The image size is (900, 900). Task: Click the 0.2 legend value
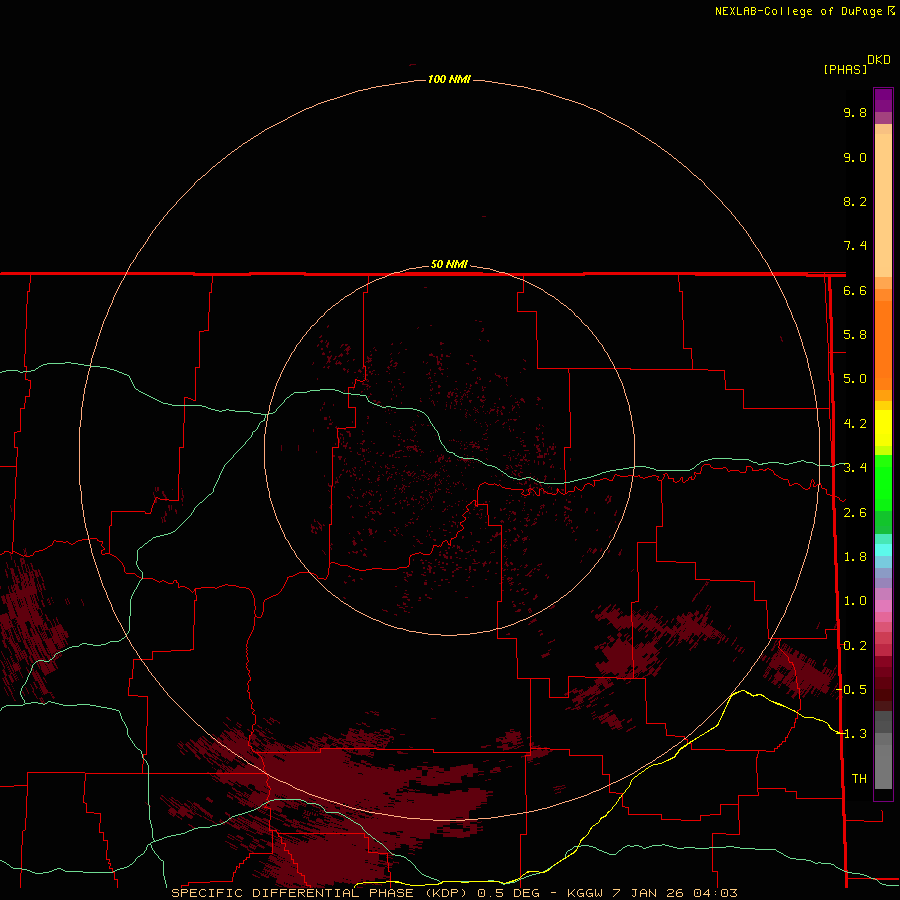pyautogui.click(x=855, y=646)
